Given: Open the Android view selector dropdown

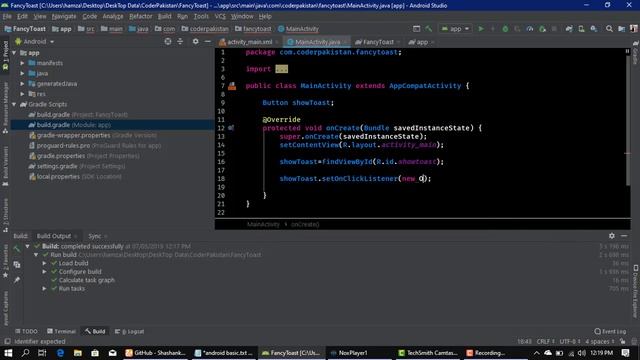Looking at the screenshot, I should coord(34,42).
